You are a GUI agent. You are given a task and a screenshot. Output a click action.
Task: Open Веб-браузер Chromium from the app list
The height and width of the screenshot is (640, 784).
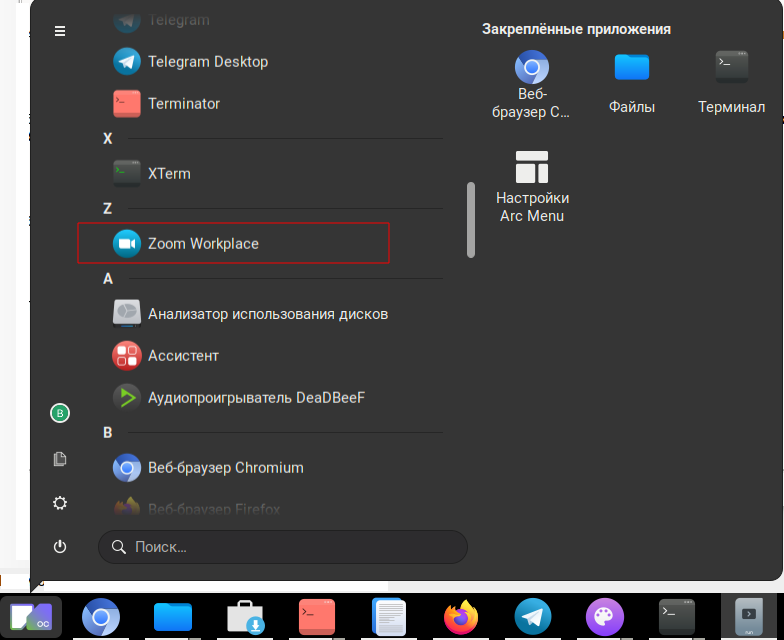point(225,468)
